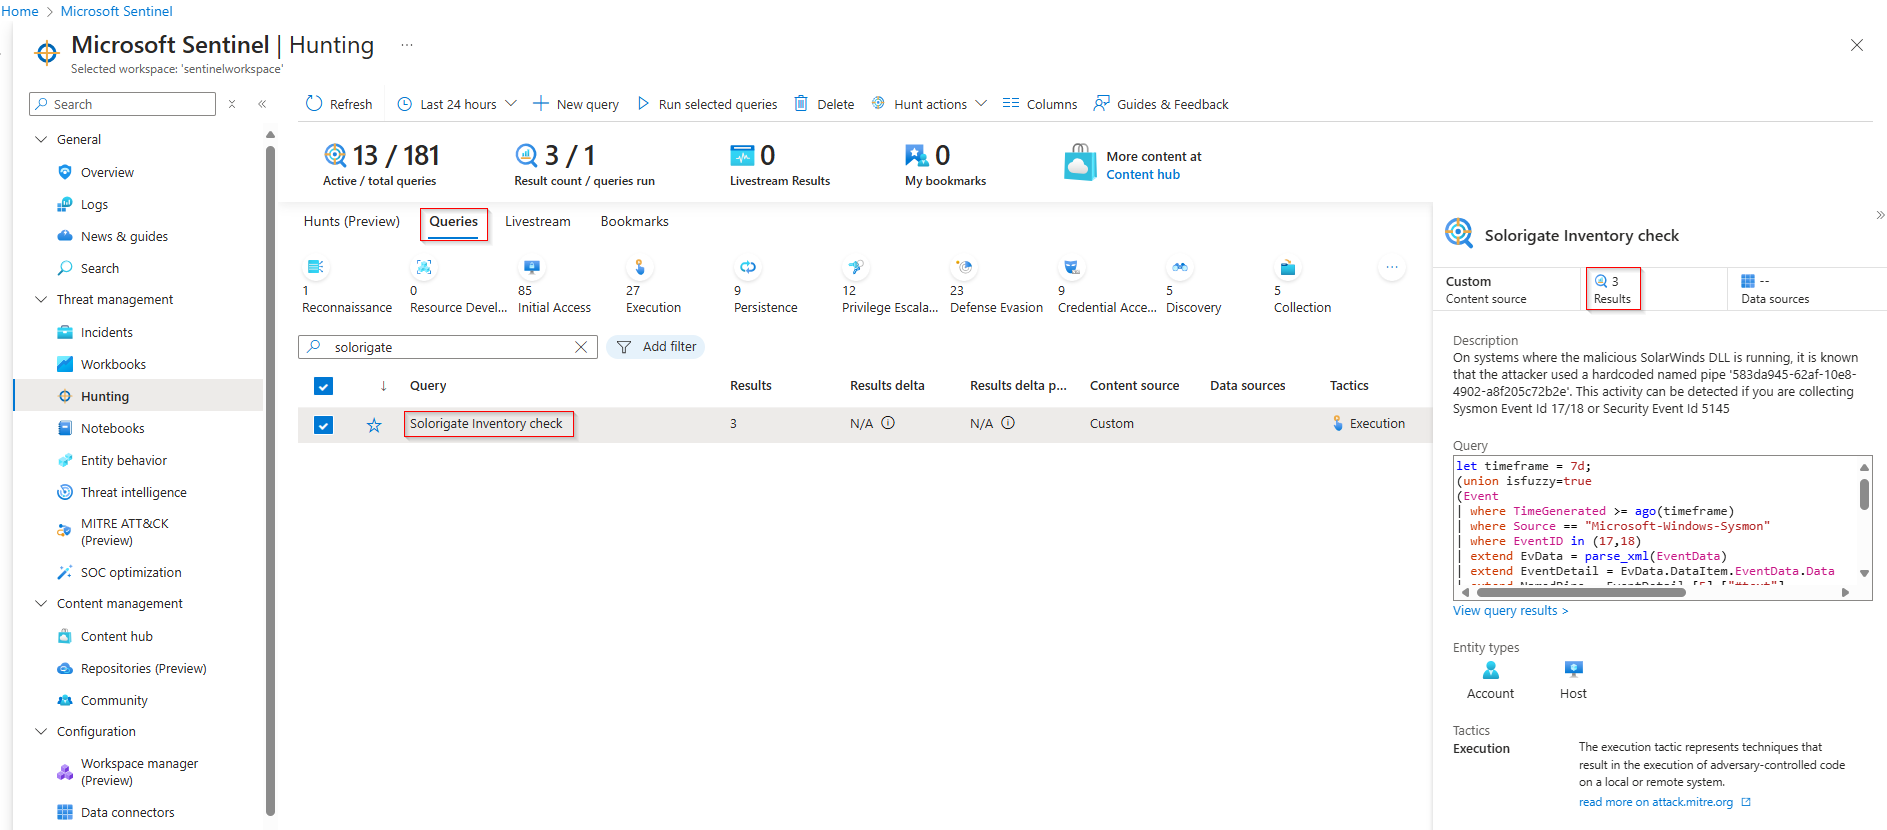Screen dimensions: 1887x830
Task: Collapse the General section in sidebar
Action: click(x=41, y=139)
